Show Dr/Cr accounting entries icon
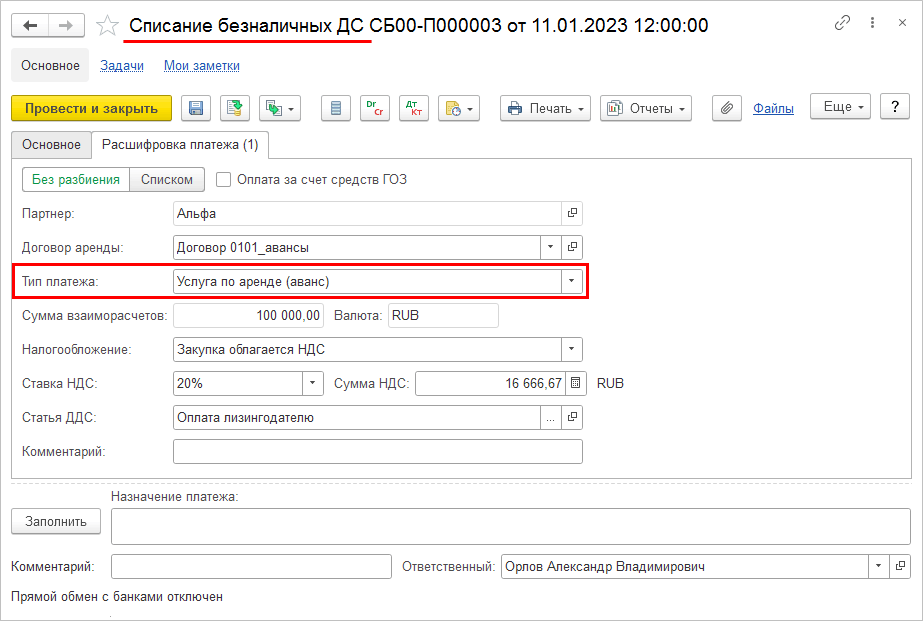The height and width of the screenshot is (622, 924). coord(375,108)
